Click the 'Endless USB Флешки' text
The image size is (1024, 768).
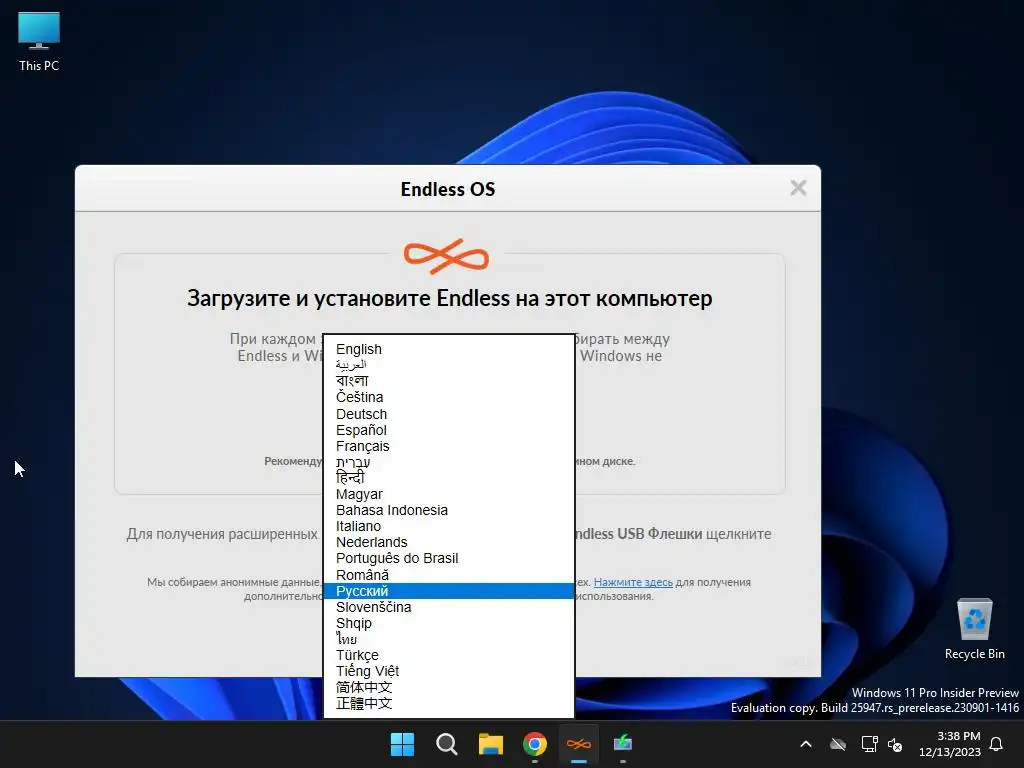638,534
